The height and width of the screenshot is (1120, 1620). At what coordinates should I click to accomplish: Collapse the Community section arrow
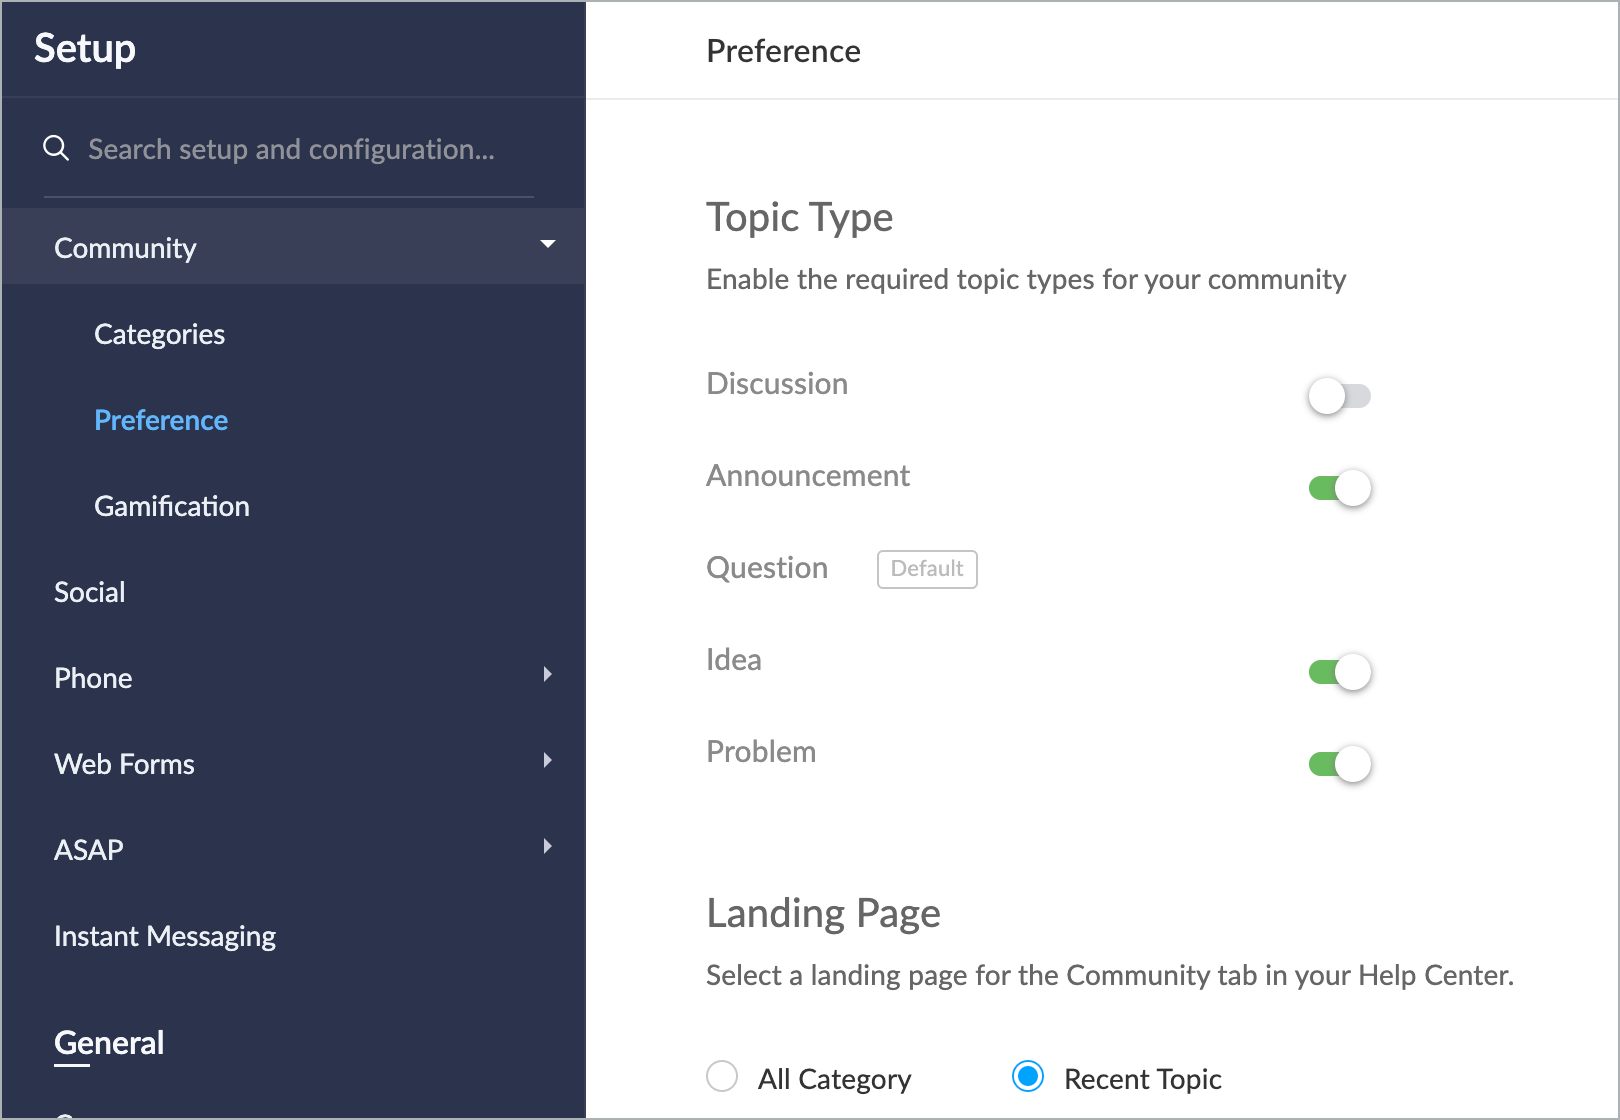(547, 245)
